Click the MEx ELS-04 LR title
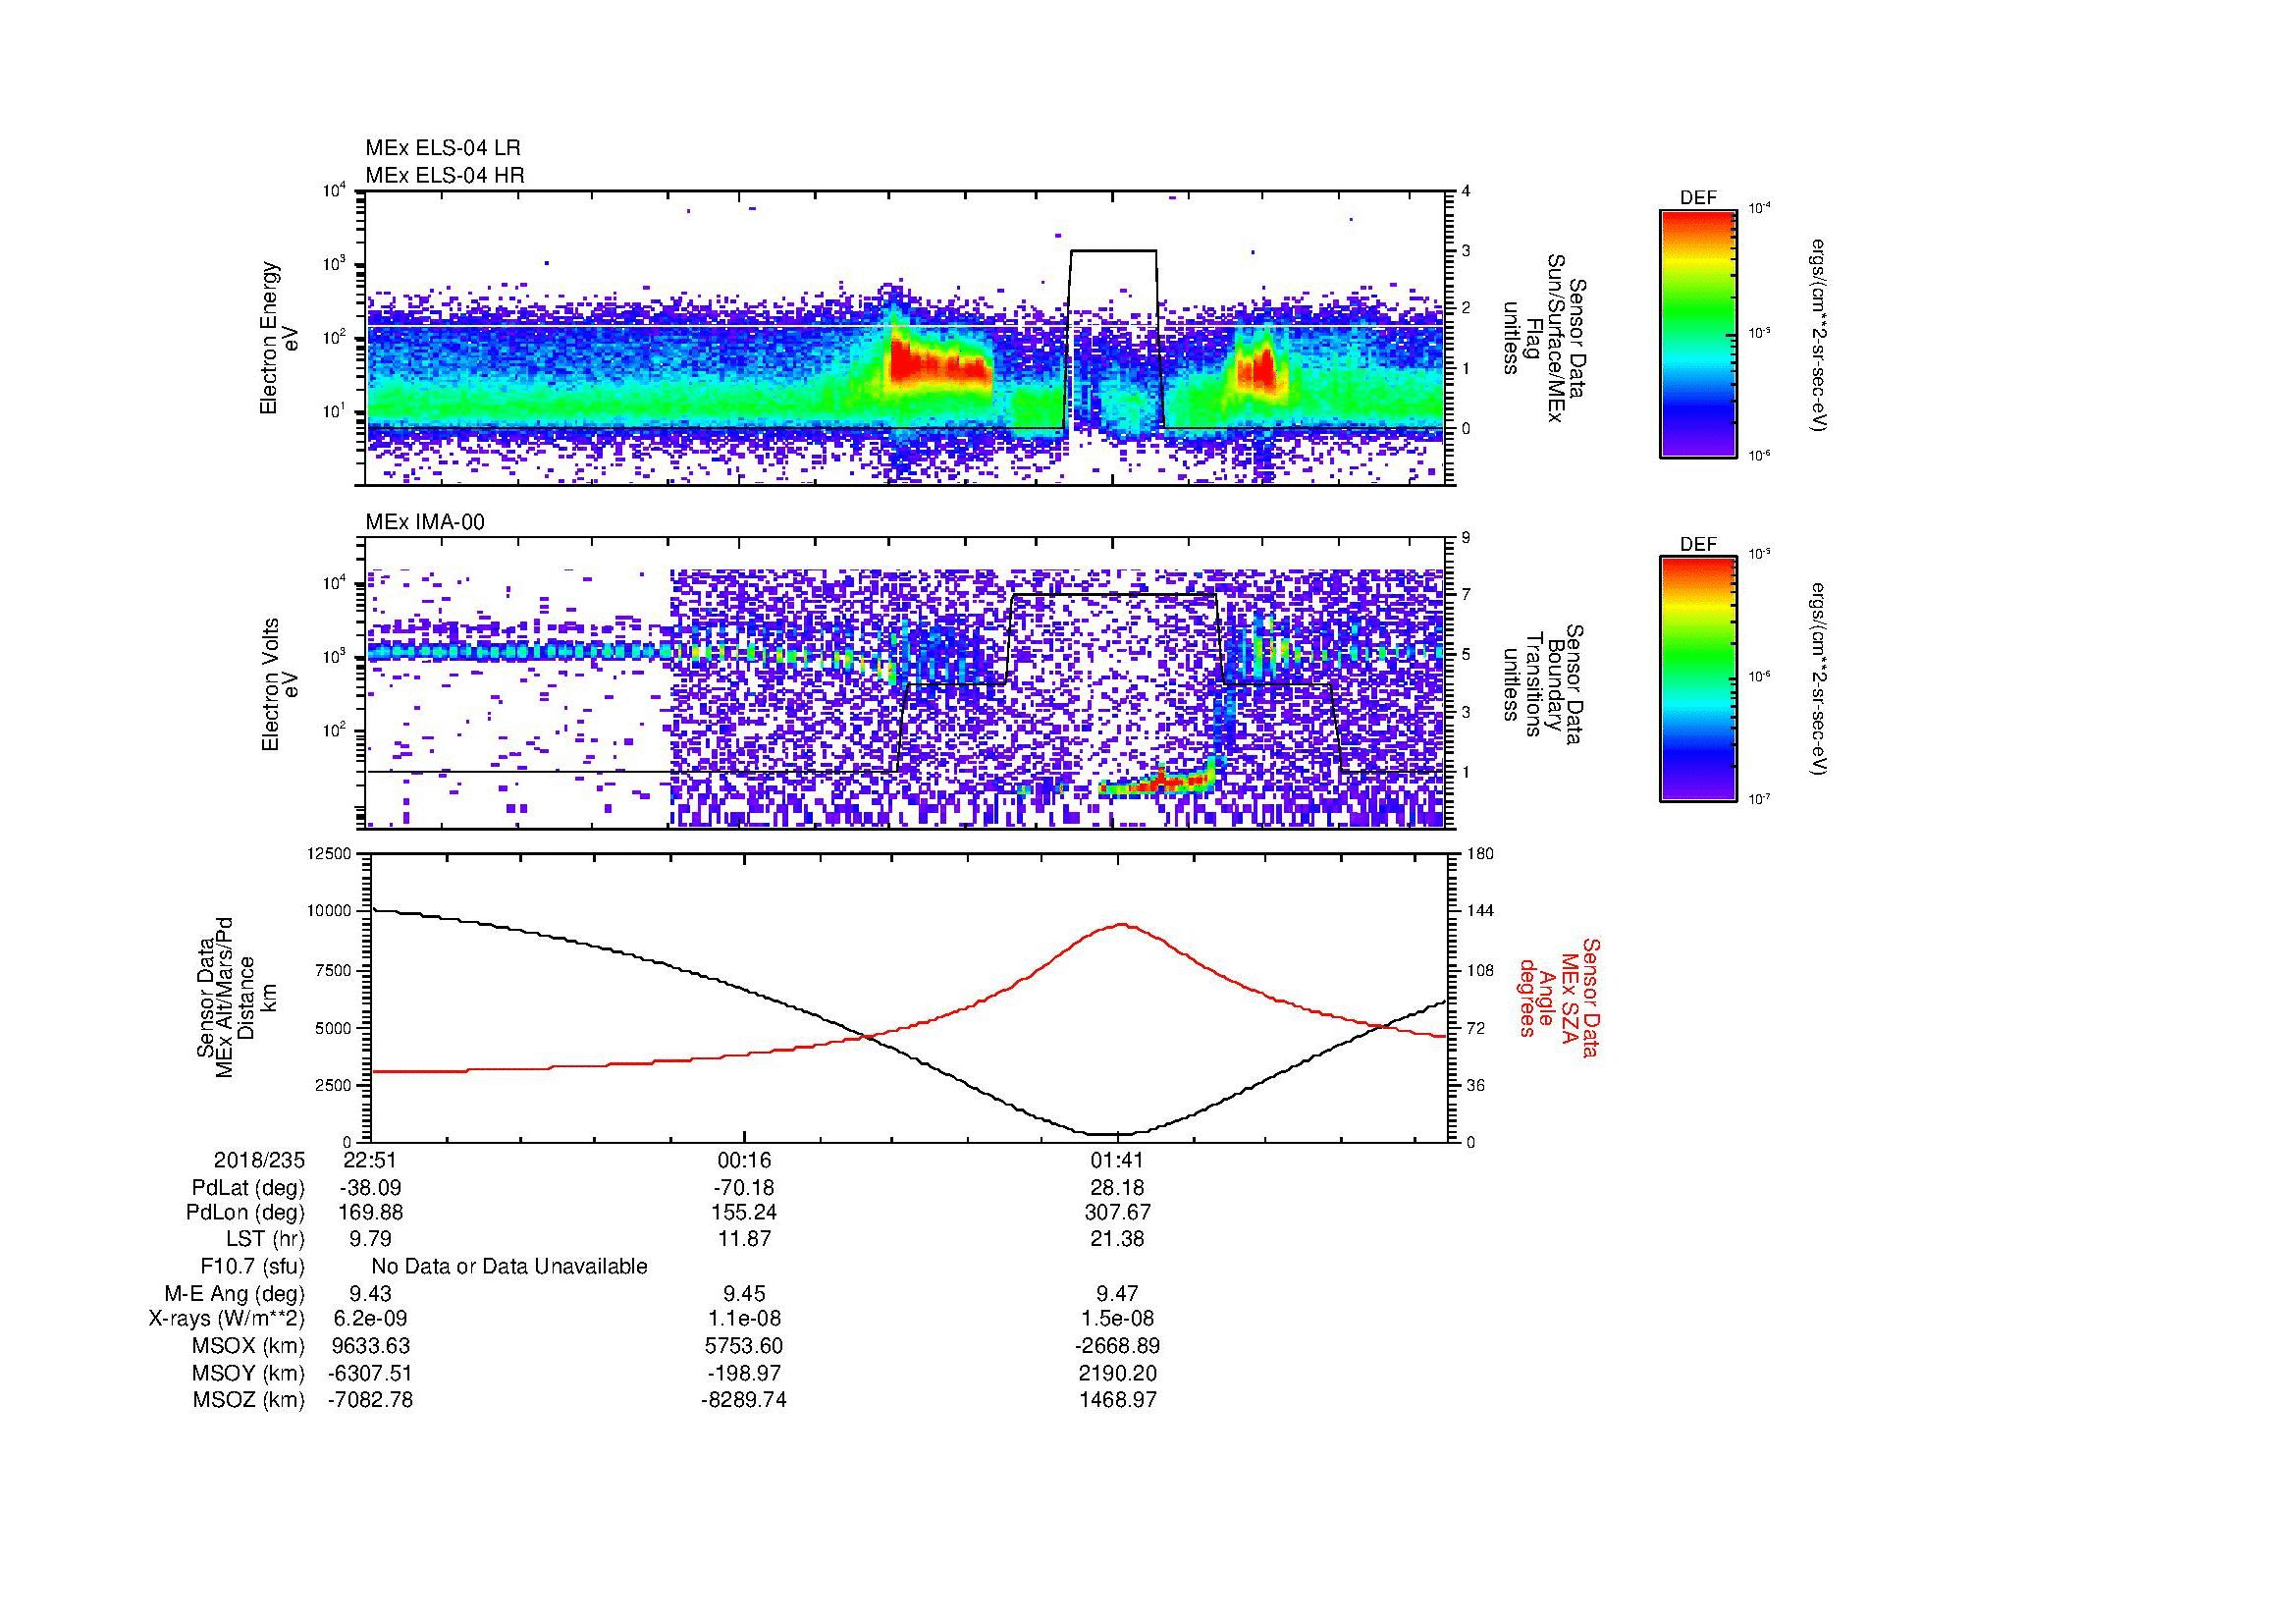This screenshot has width=2296, height=1623. [x=443, y=148]
